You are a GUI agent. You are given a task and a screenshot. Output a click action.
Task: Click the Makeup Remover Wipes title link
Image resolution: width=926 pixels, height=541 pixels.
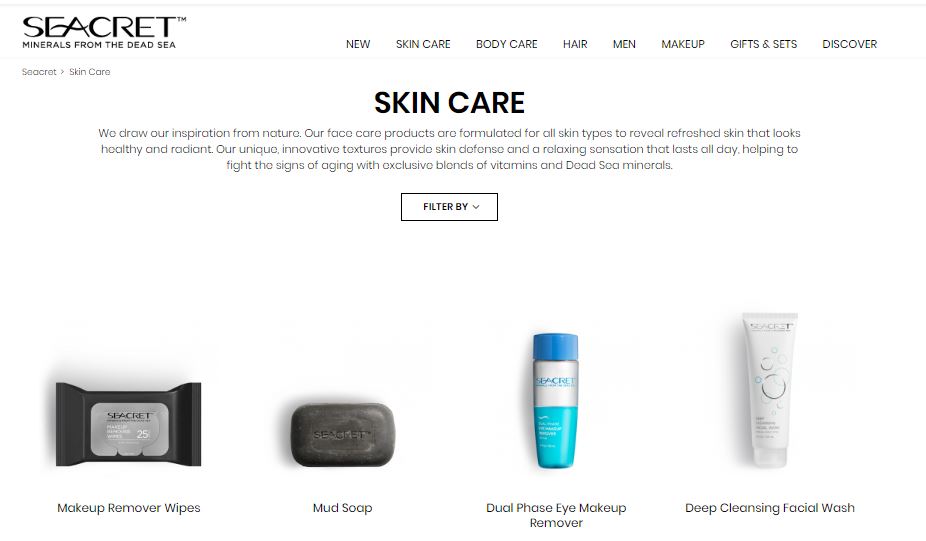click(129, 508)
